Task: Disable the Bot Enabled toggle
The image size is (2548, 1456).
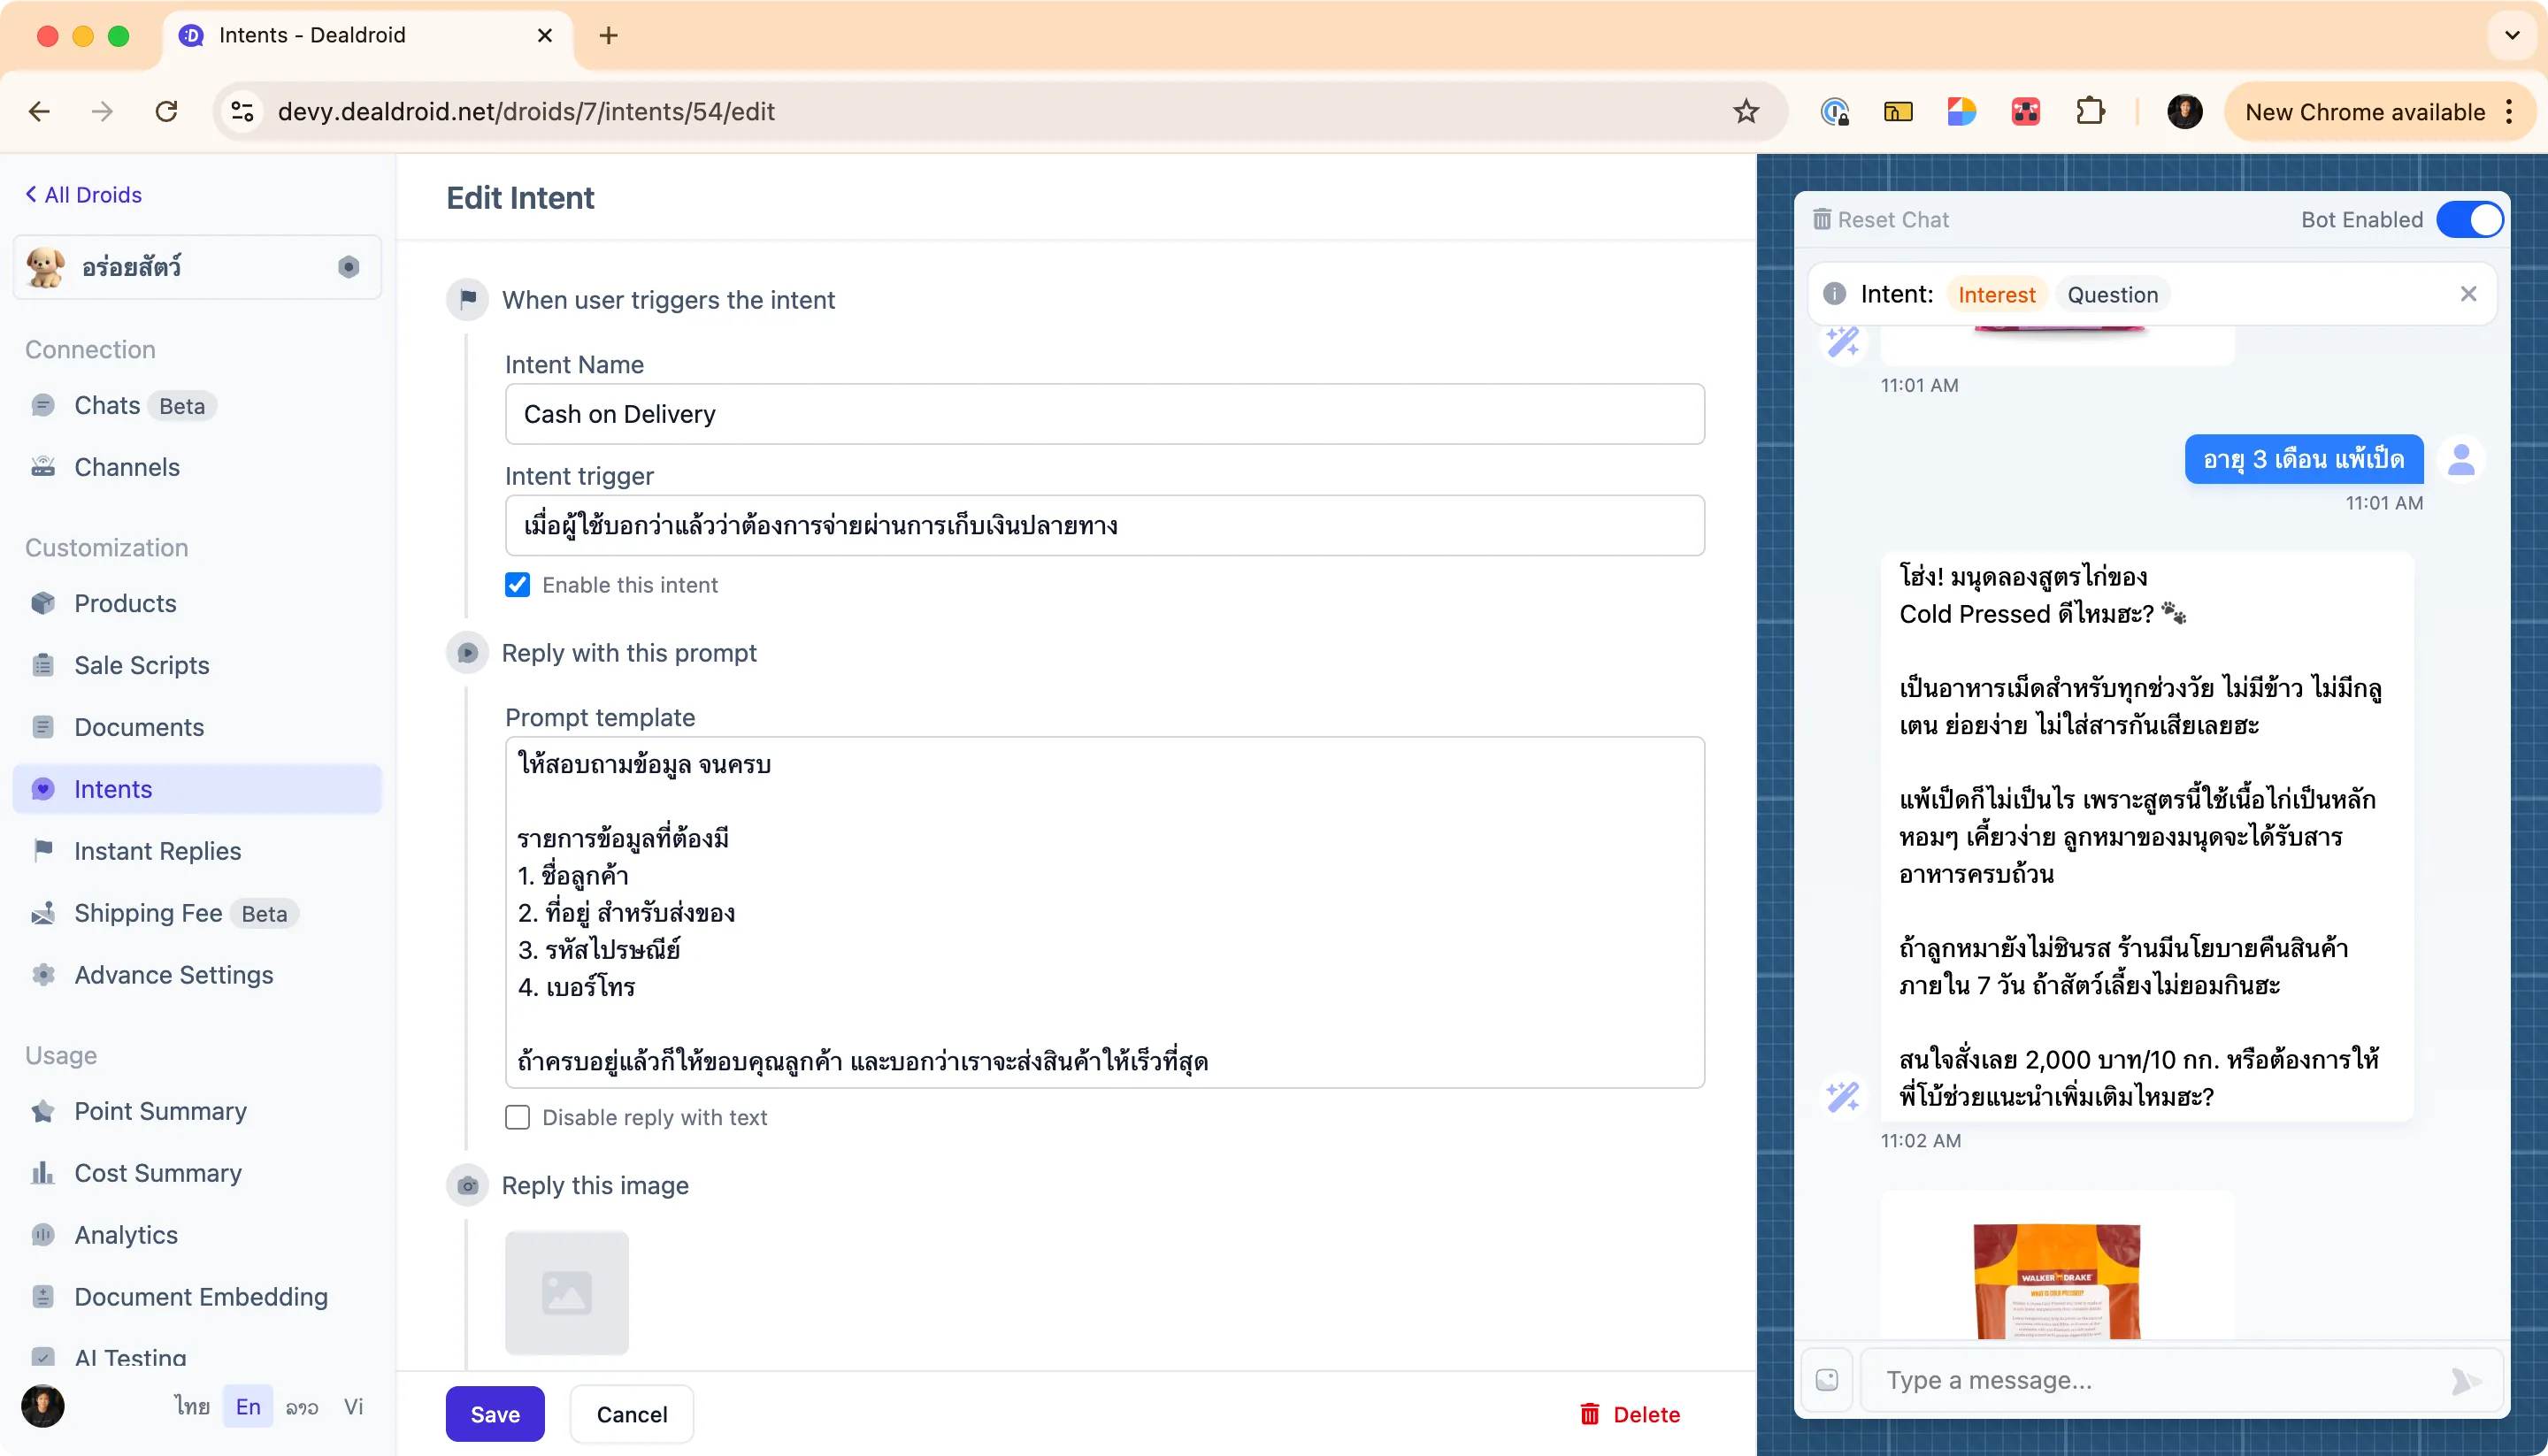Action: click(x=2470, y=219)
